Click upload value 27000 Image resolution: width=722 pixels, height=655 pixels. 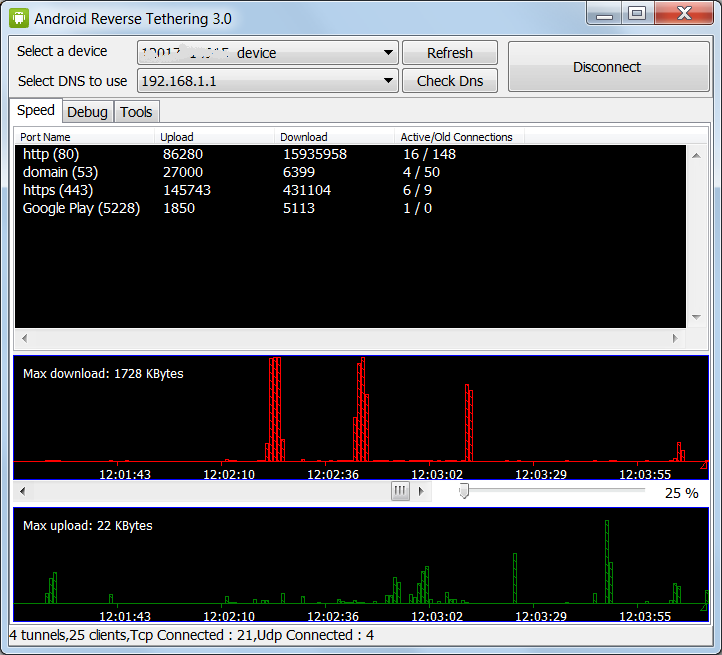click(183, 172)
